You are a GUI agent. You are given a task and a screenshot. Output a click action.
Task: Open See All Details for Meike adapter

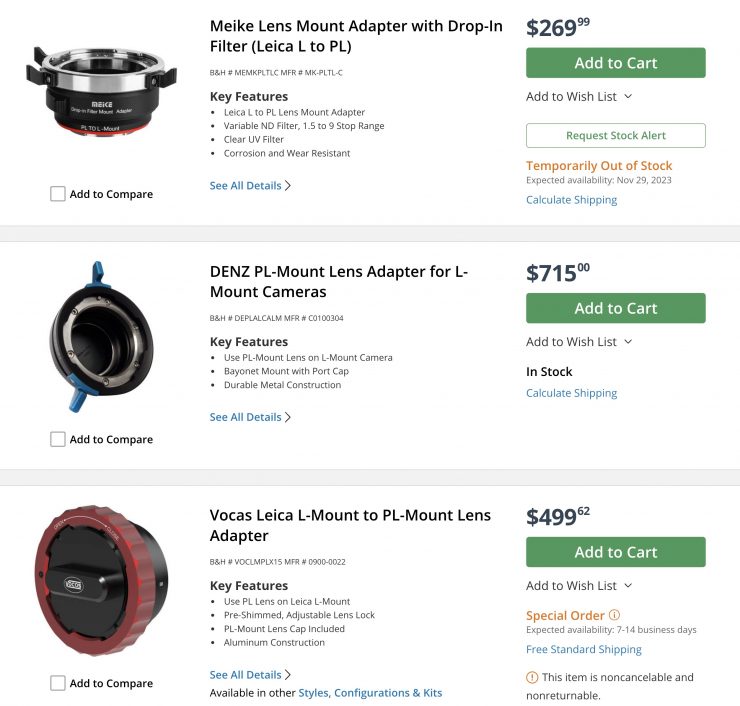coord(250,185)
